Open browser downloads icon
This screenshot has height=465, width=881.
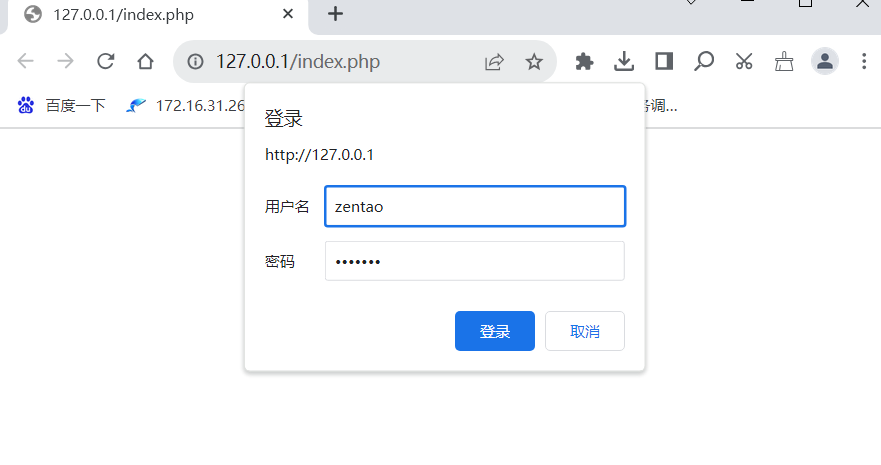(624, 61)
